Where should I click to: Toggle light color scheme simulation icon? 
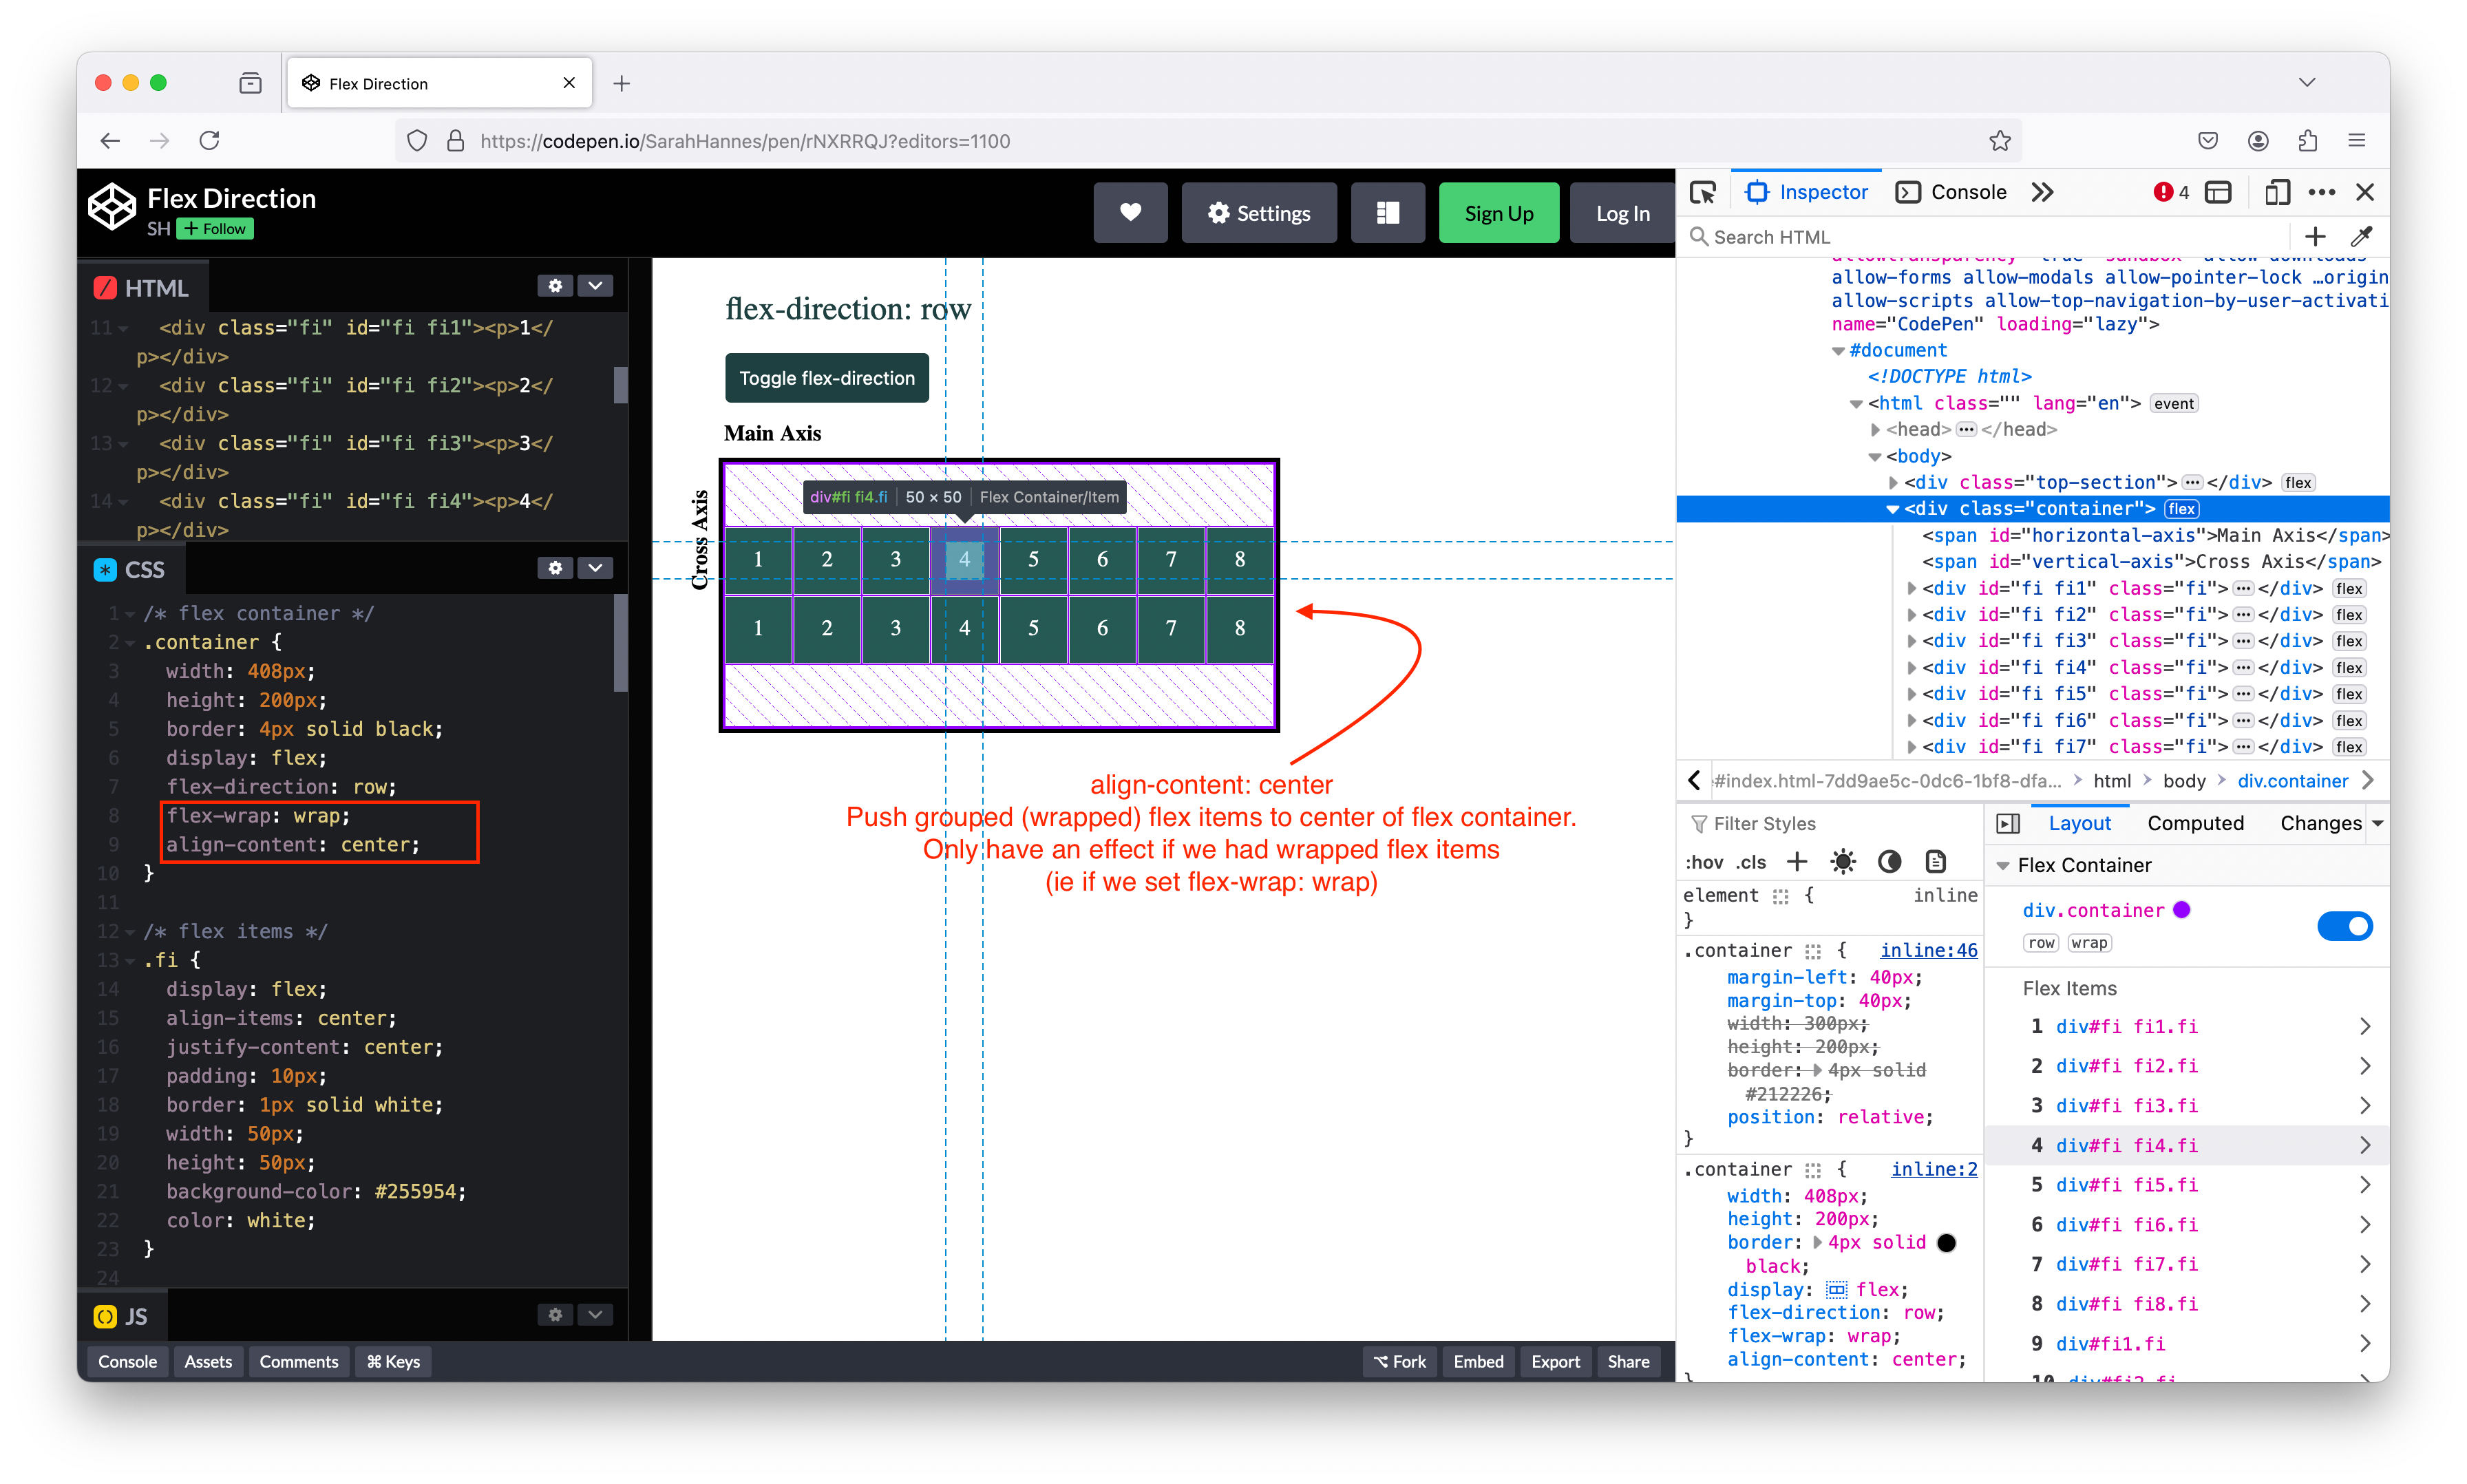1843,862
